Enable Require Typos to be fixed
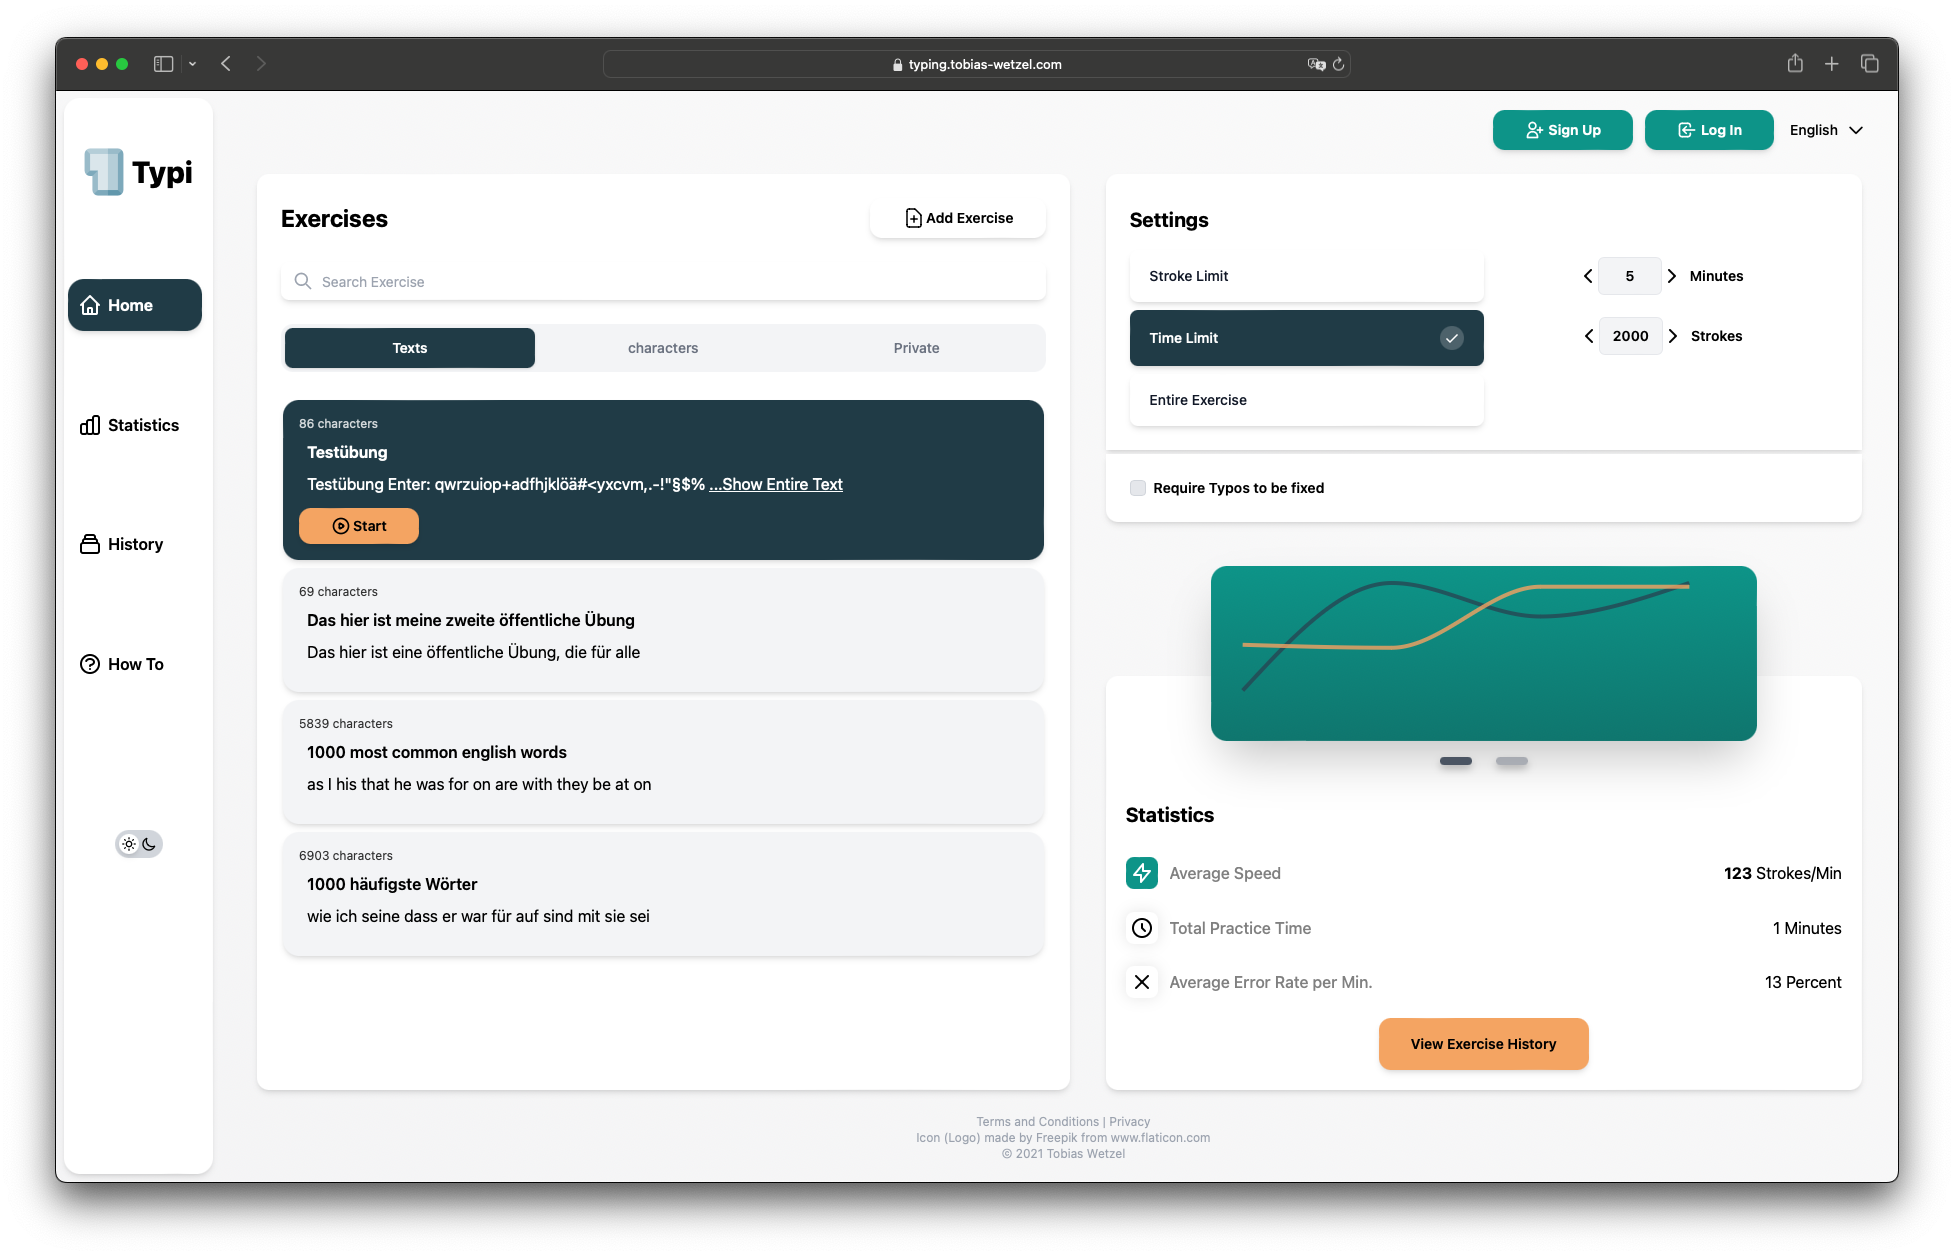Viewport: 1954px width, 1256px height. pos(1138,488)
